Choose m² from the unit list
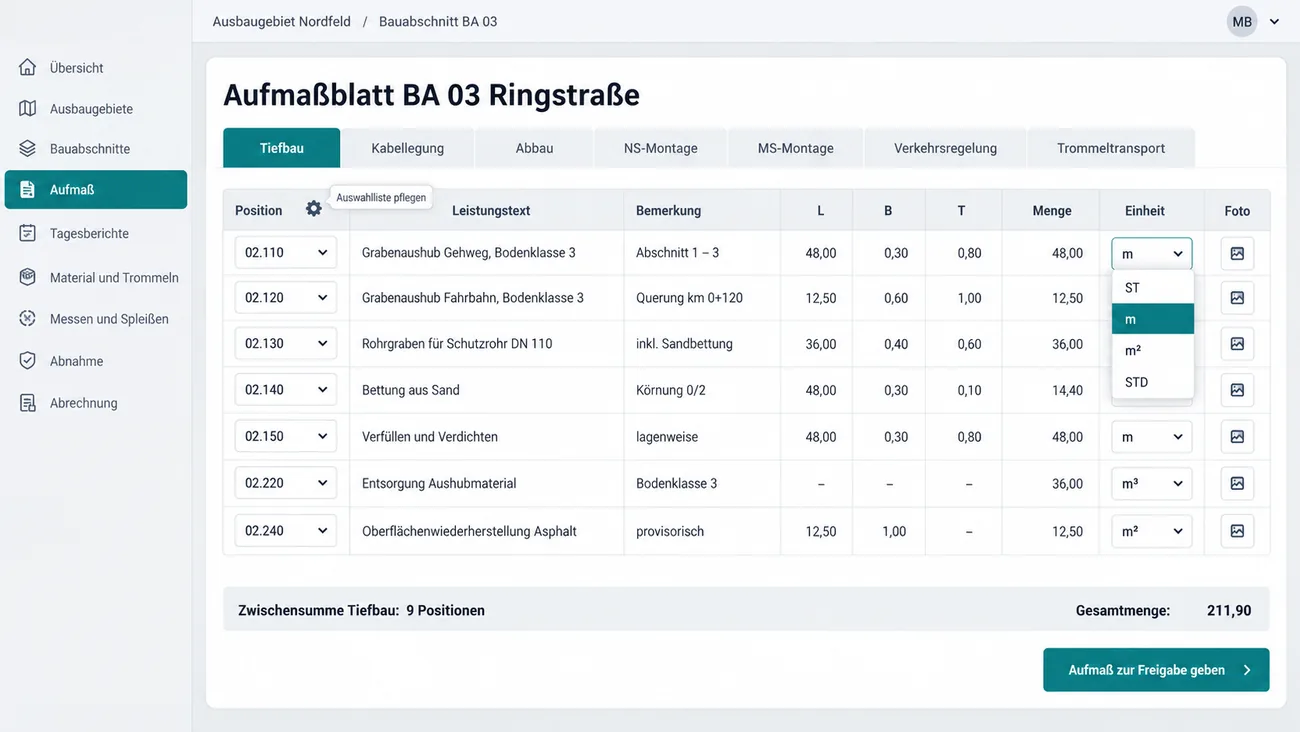The image size is (1300, 732). pos(1153,350)
